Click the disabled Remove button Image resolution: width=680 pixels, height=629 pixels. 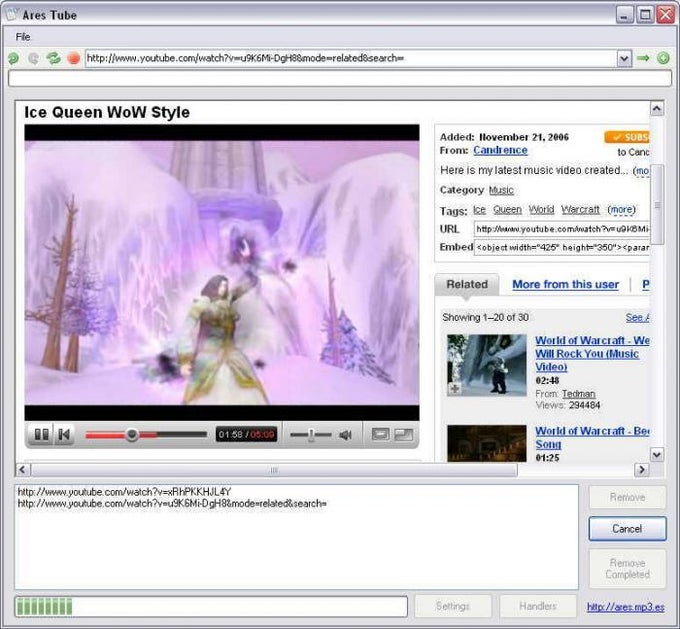pos(627,497)
